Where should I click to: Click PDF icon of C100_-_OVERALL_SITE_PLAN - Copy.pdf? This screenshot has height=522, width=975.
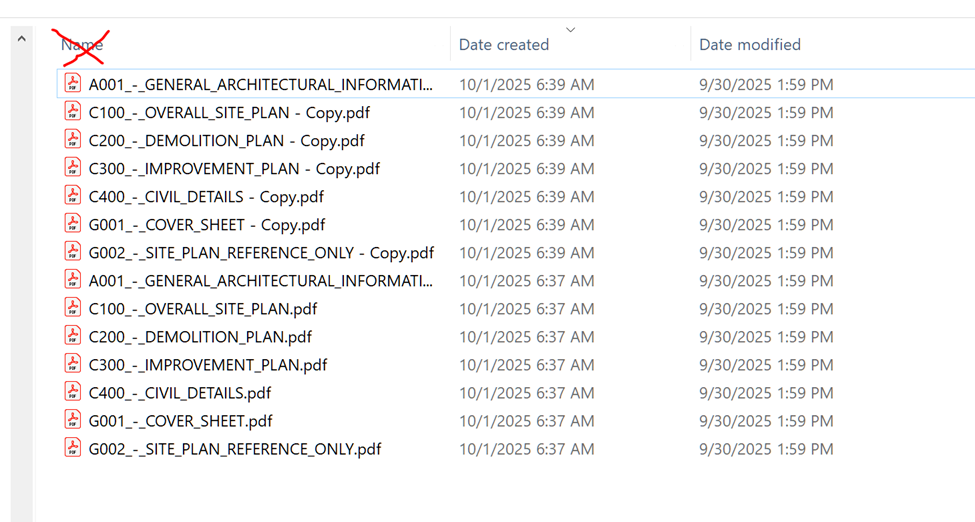73,112
